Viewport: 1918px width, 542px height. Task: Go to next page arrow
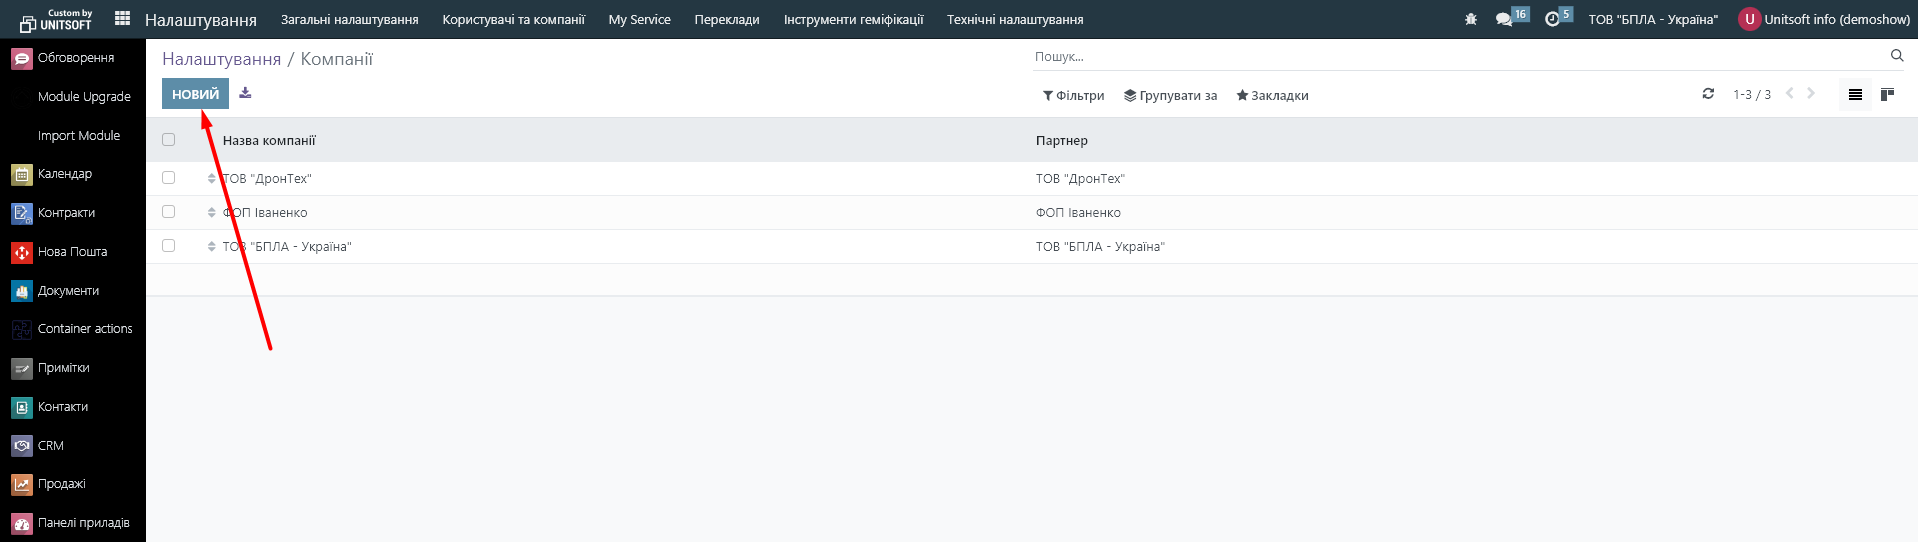(x=1811, y=94)
